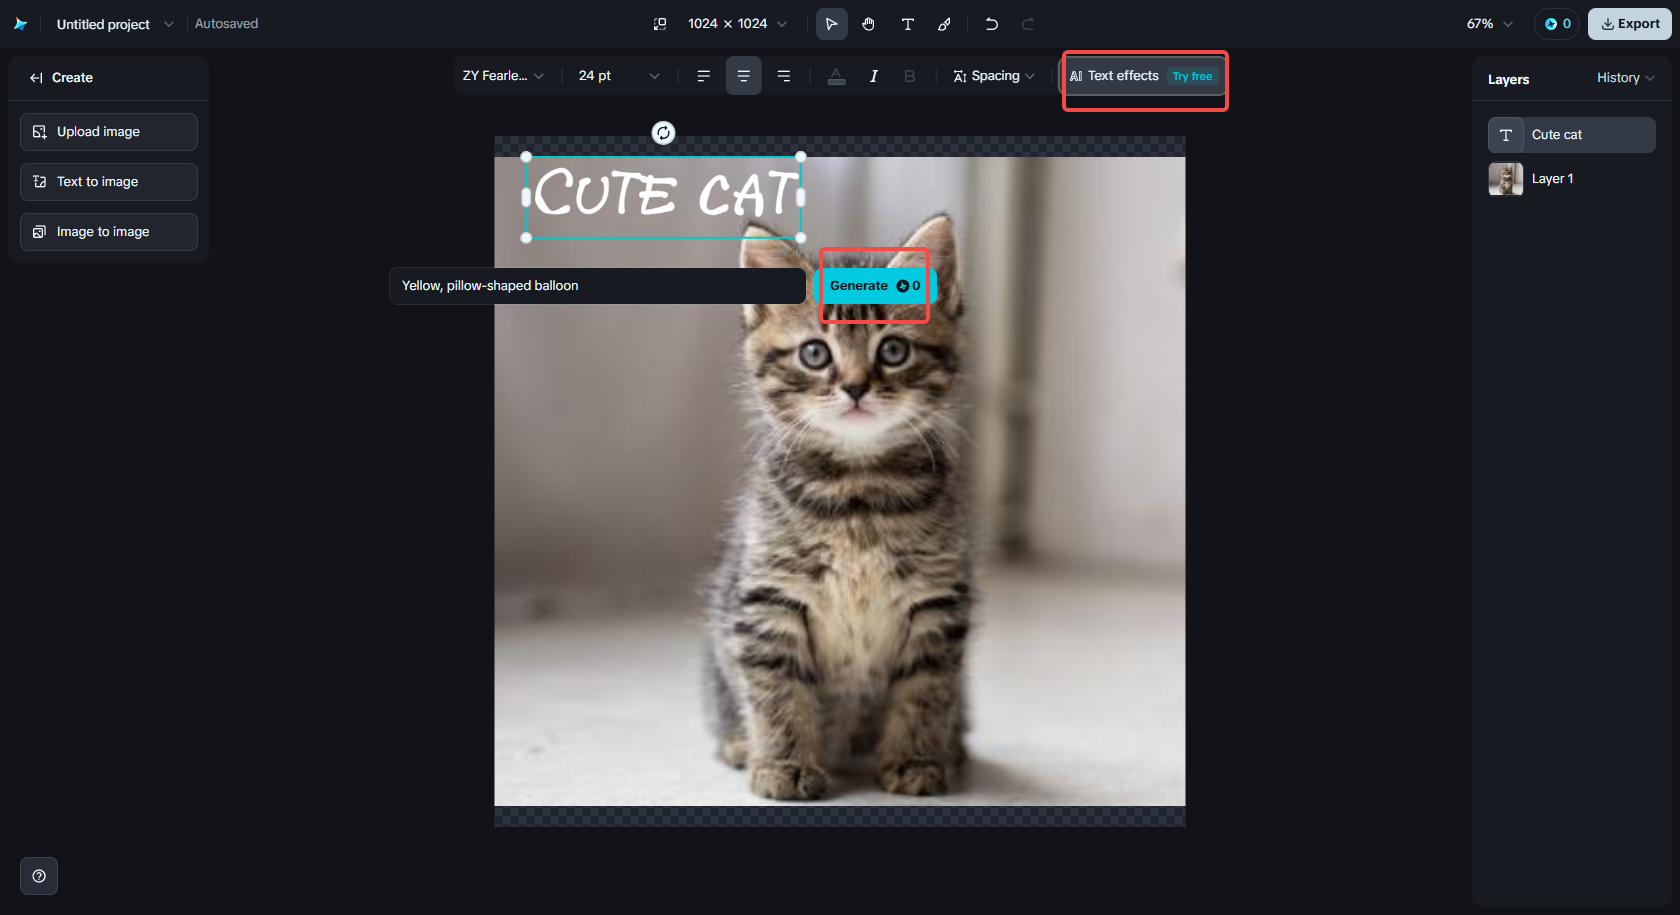Click the text effect prompt field
Image resolution: width=1680 pixels, height=915 pixels.
coord(597,286)
